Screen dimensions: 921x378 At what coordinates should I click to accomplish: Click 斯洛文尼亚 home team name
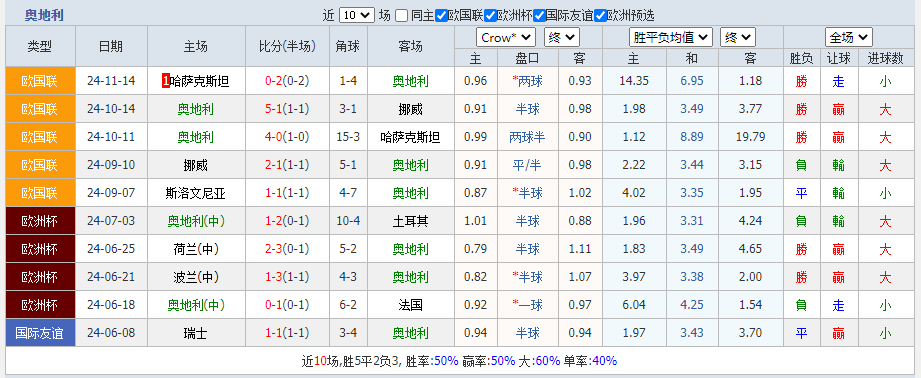[196, 193]
